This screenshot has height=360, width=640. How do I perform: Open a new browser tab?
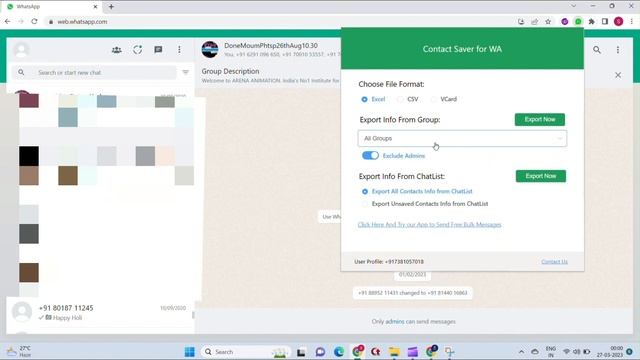click(111, 7)
